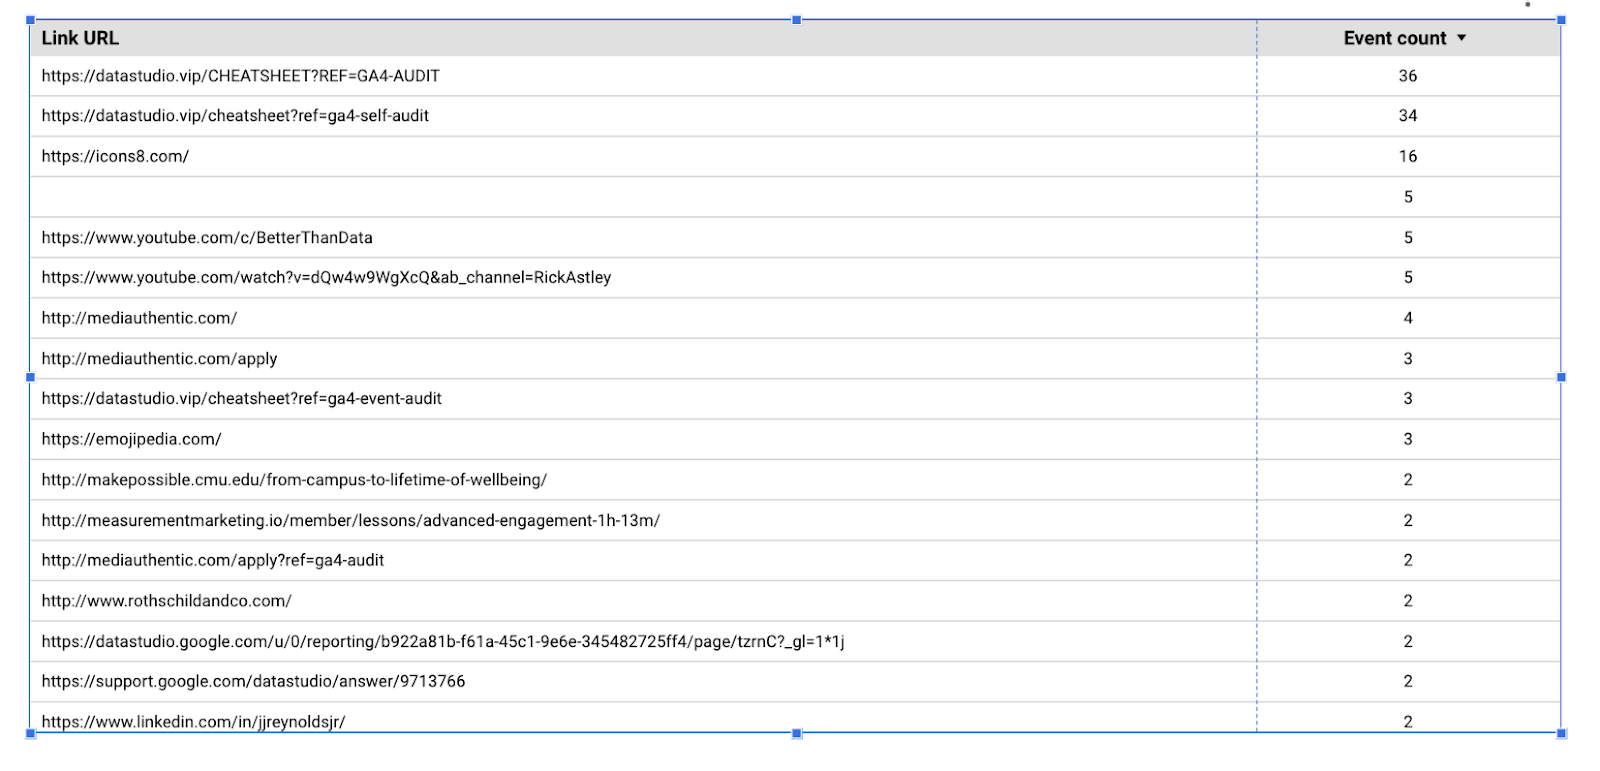Screen dimensions: 1600x771
Task: Click the ga4-event-audit cheatsheet URL
Action: (242, 399)
